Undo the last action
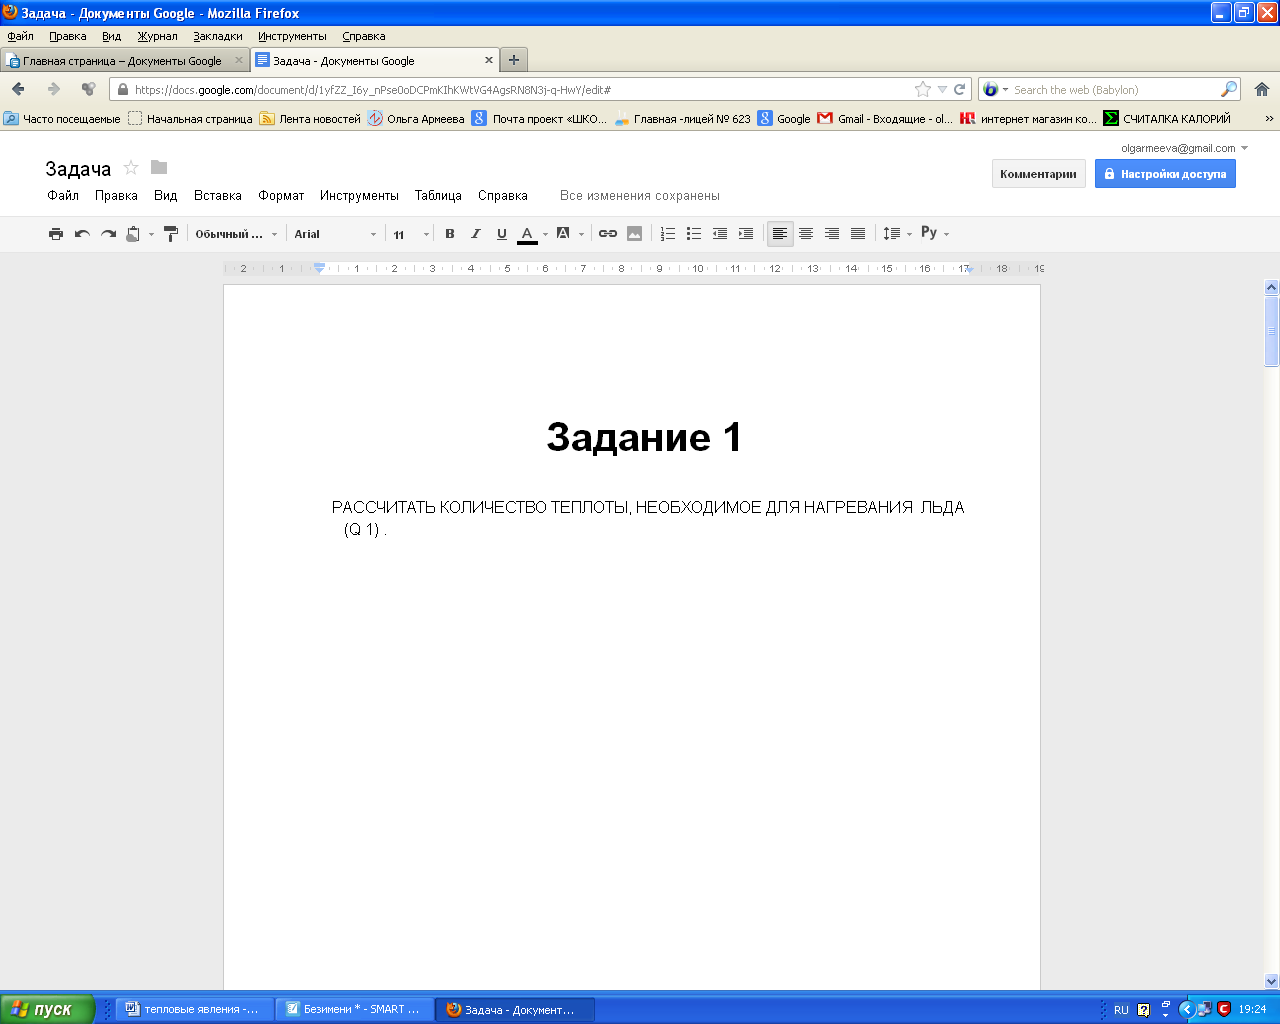 point(82,234)
